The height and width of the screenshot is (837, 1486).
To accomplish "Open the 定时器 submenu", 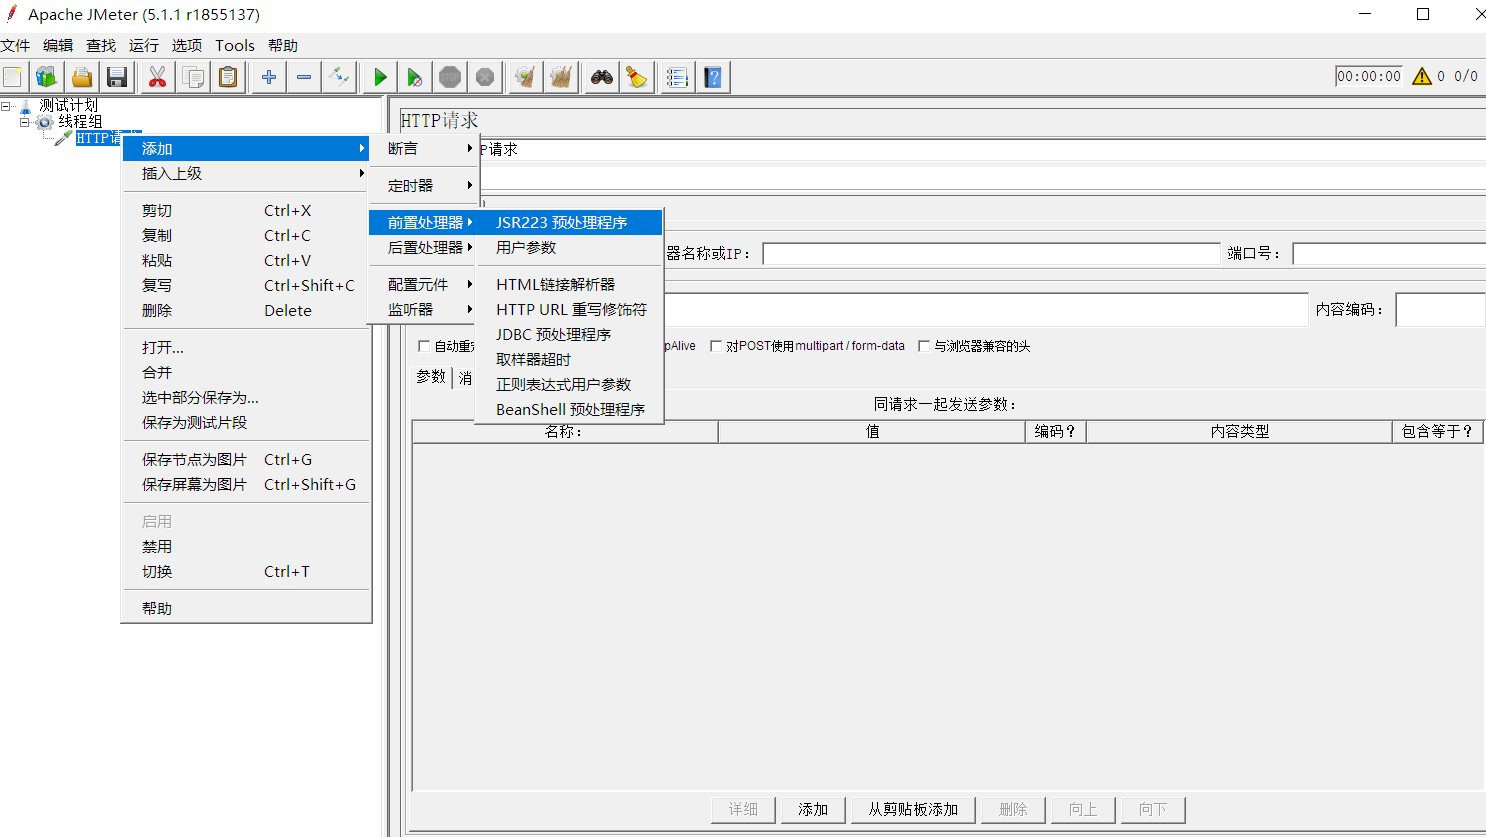I will 425,185.
